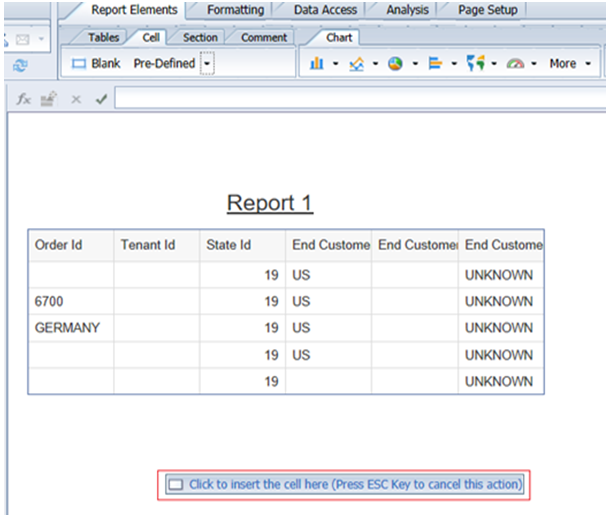The width and height of the screenshot is (610, 515).
Task: Expand the pie chart dropdown arrow
Action: click(415, 63)
